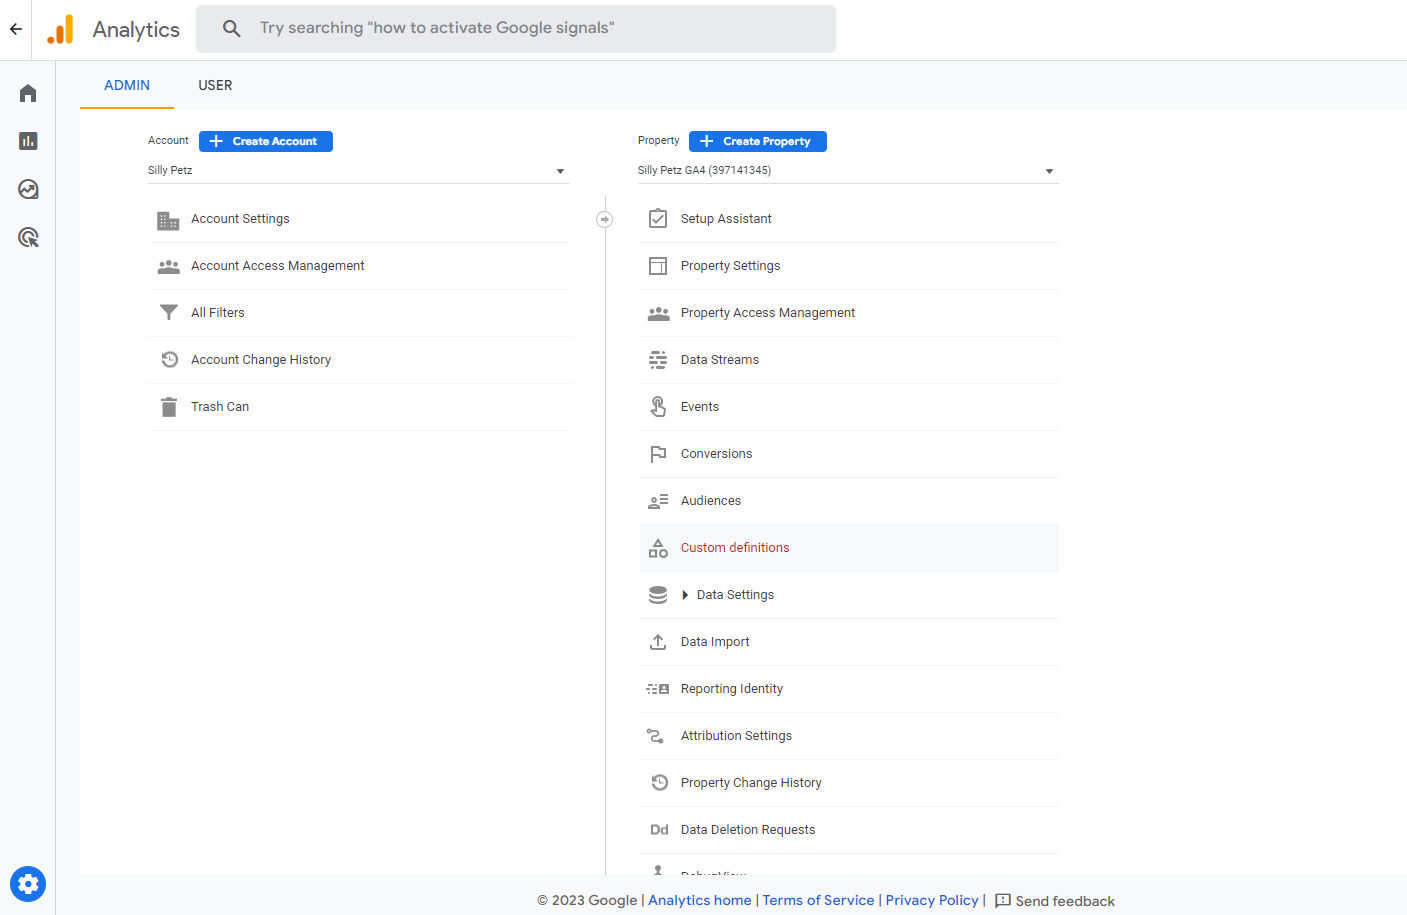Viewport: 1407px width, 915px height.
Task: Open the Silly Petz GA4 property dropdown
Action: 848,171
